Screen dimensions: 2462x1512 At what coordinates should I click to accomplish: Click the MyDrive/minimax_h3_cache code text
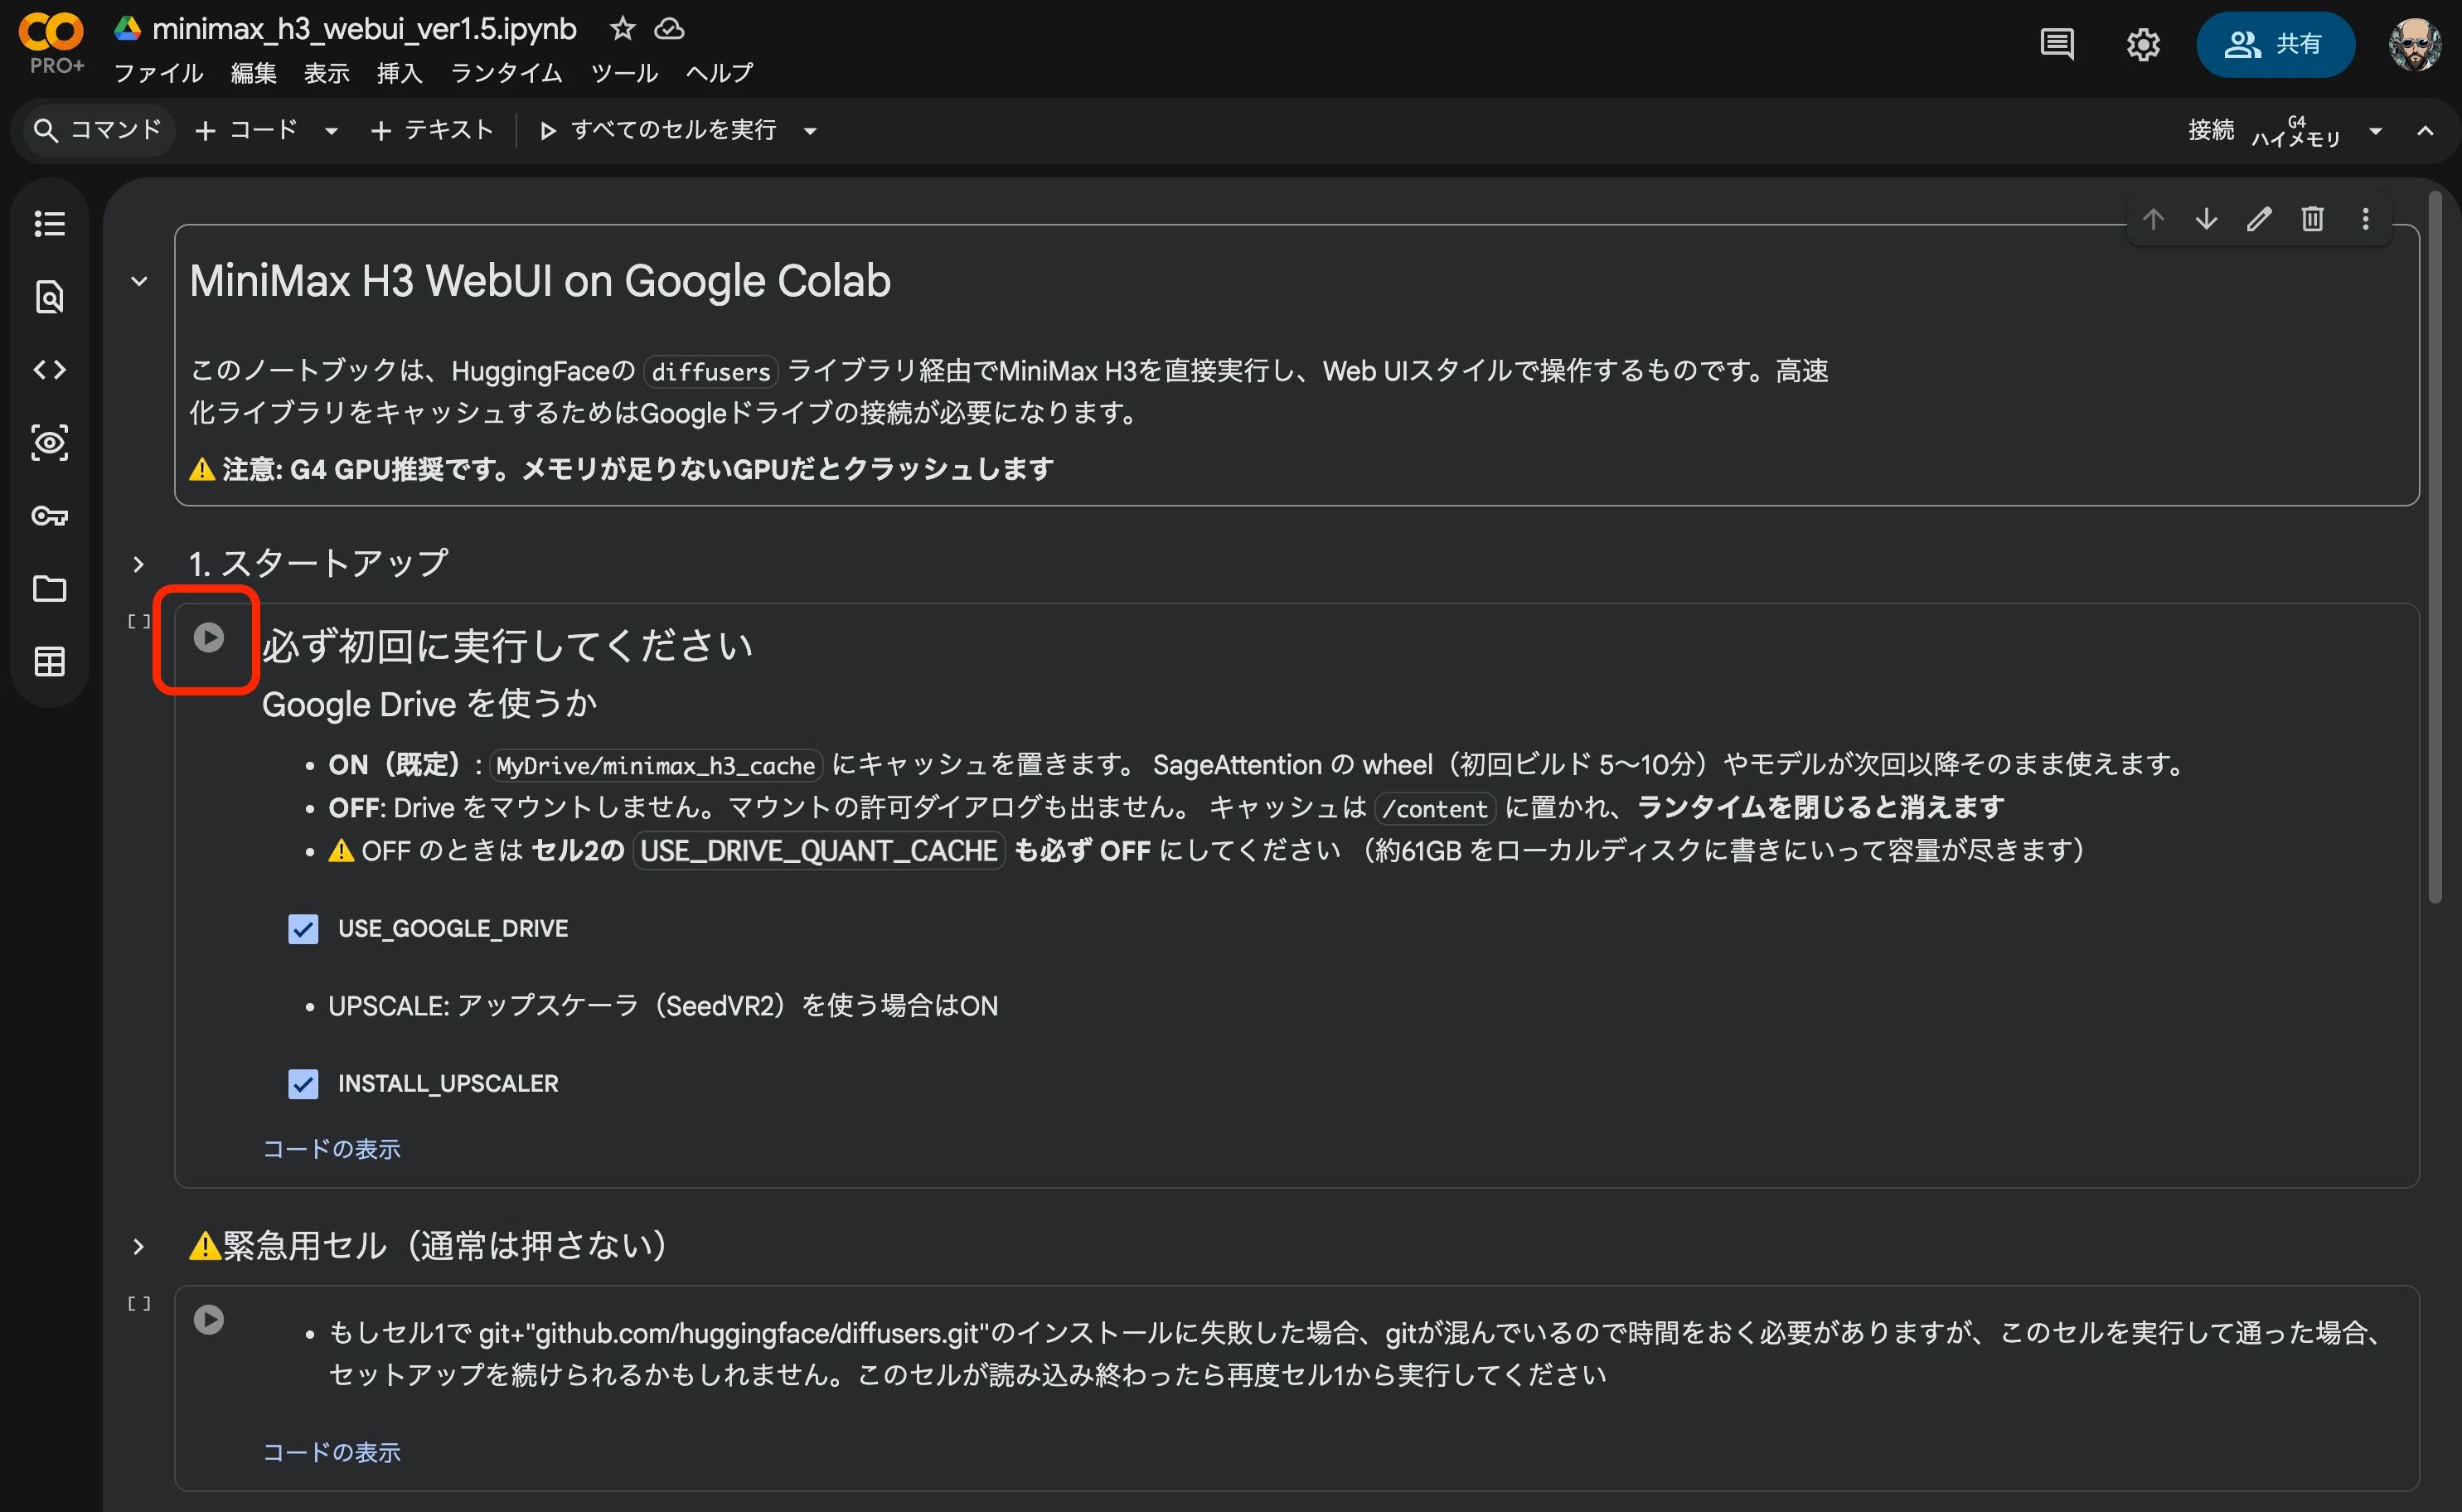click(656, 766)
